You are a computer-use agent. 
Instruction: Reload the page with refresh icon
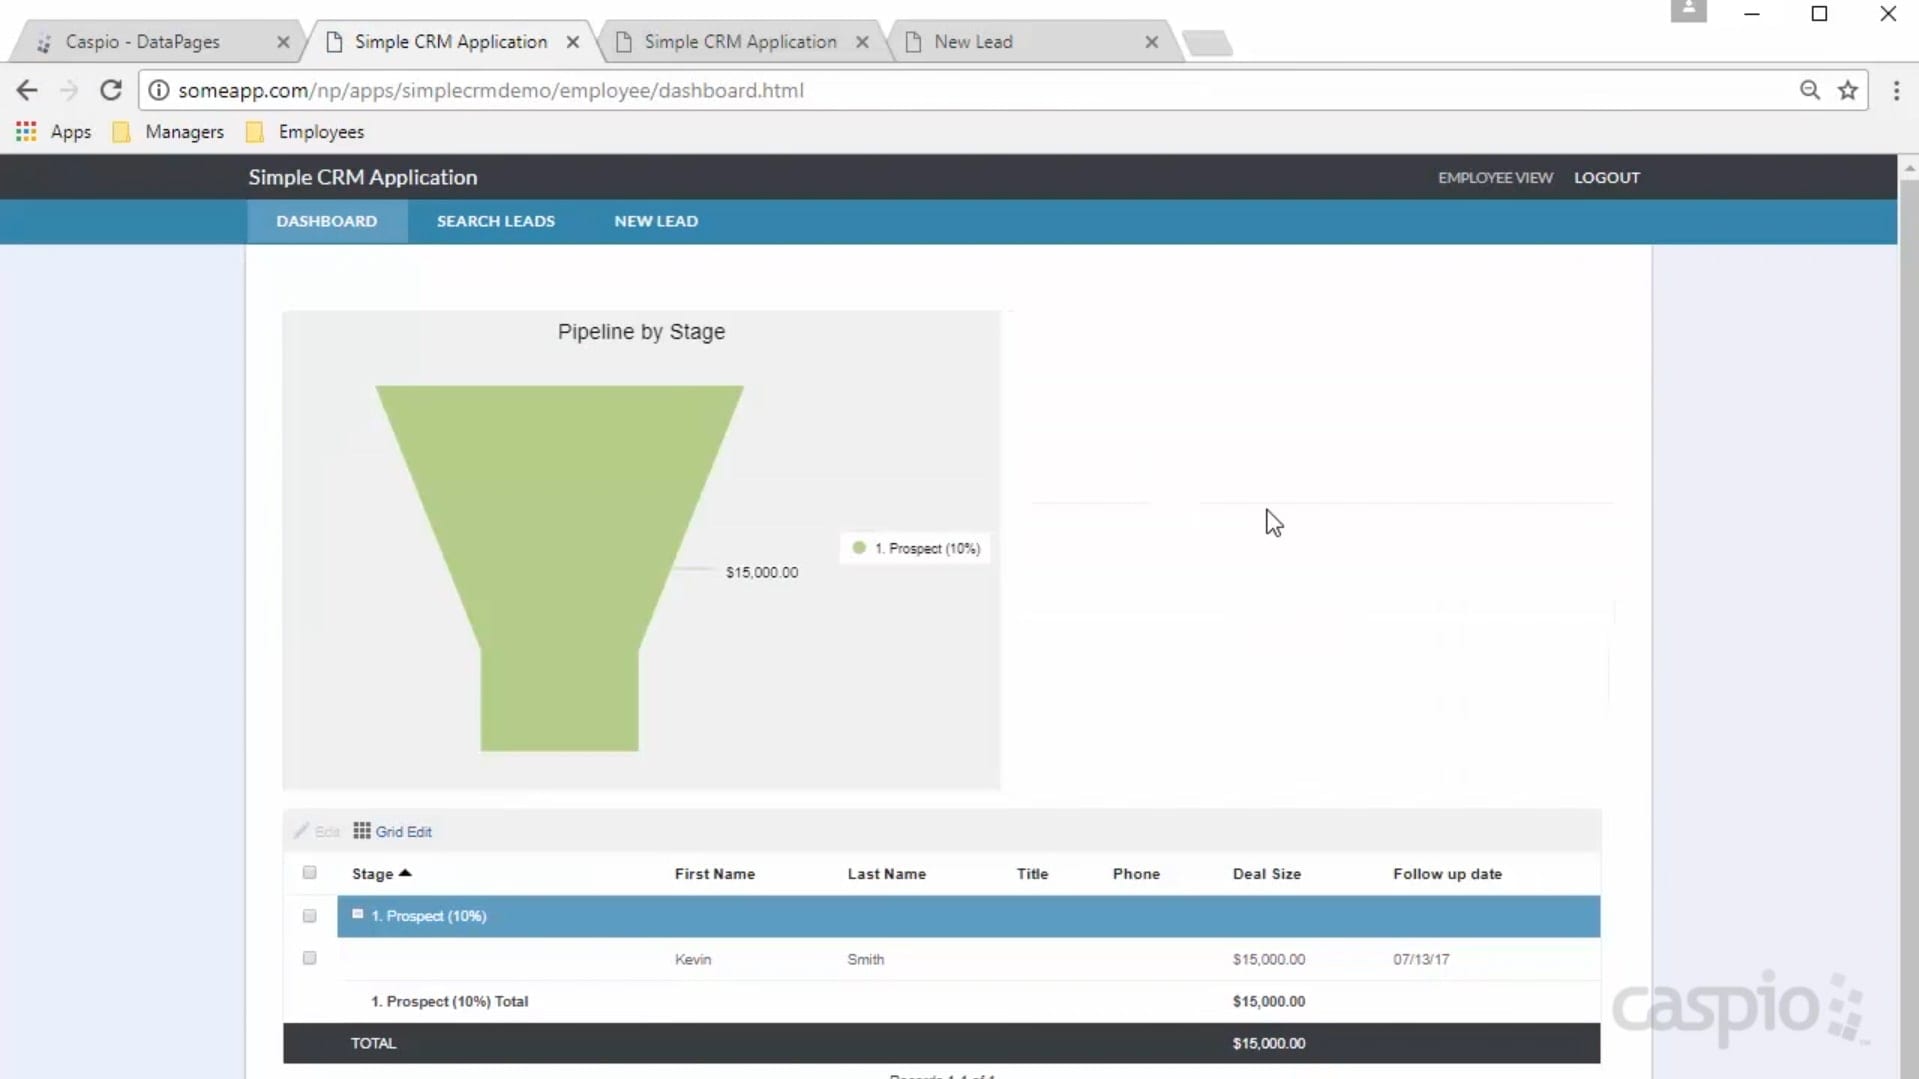[111, 90]
